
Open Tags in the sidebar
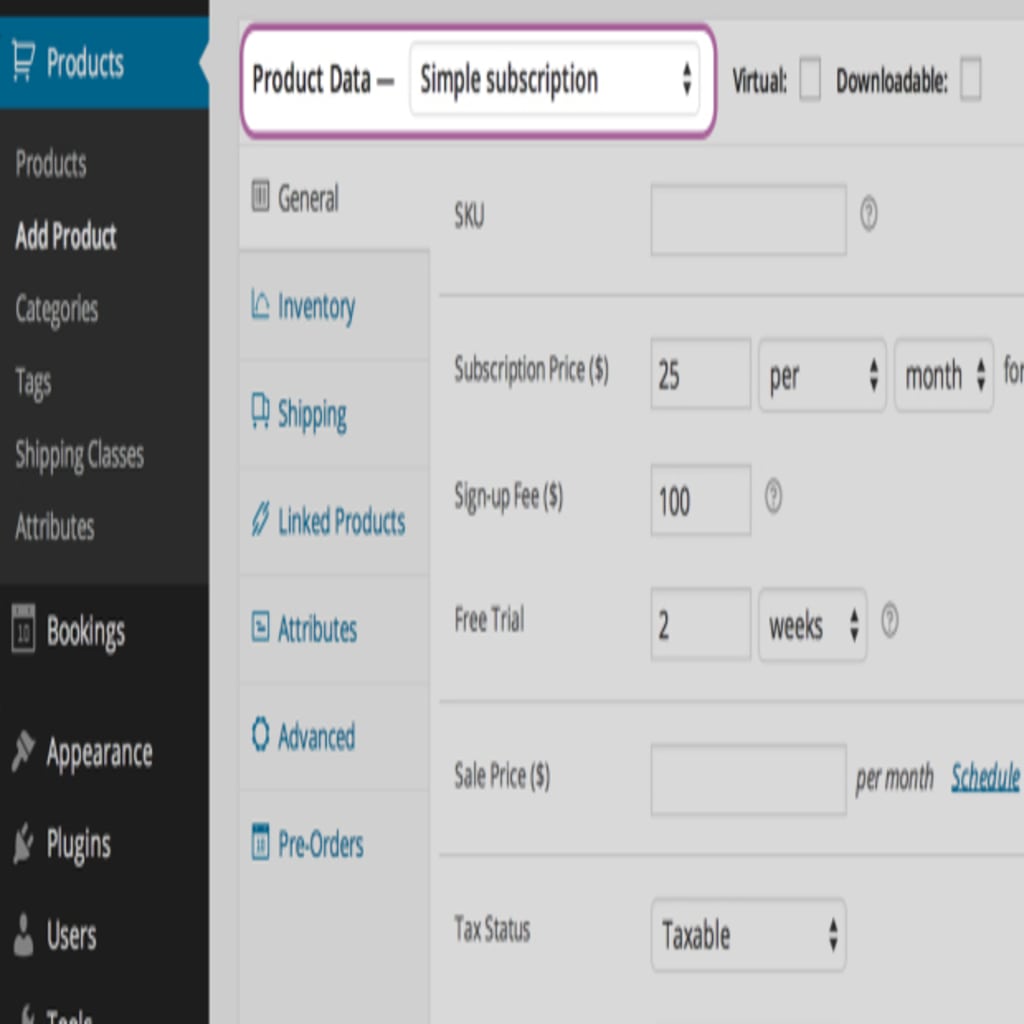(x=33, y=383)
